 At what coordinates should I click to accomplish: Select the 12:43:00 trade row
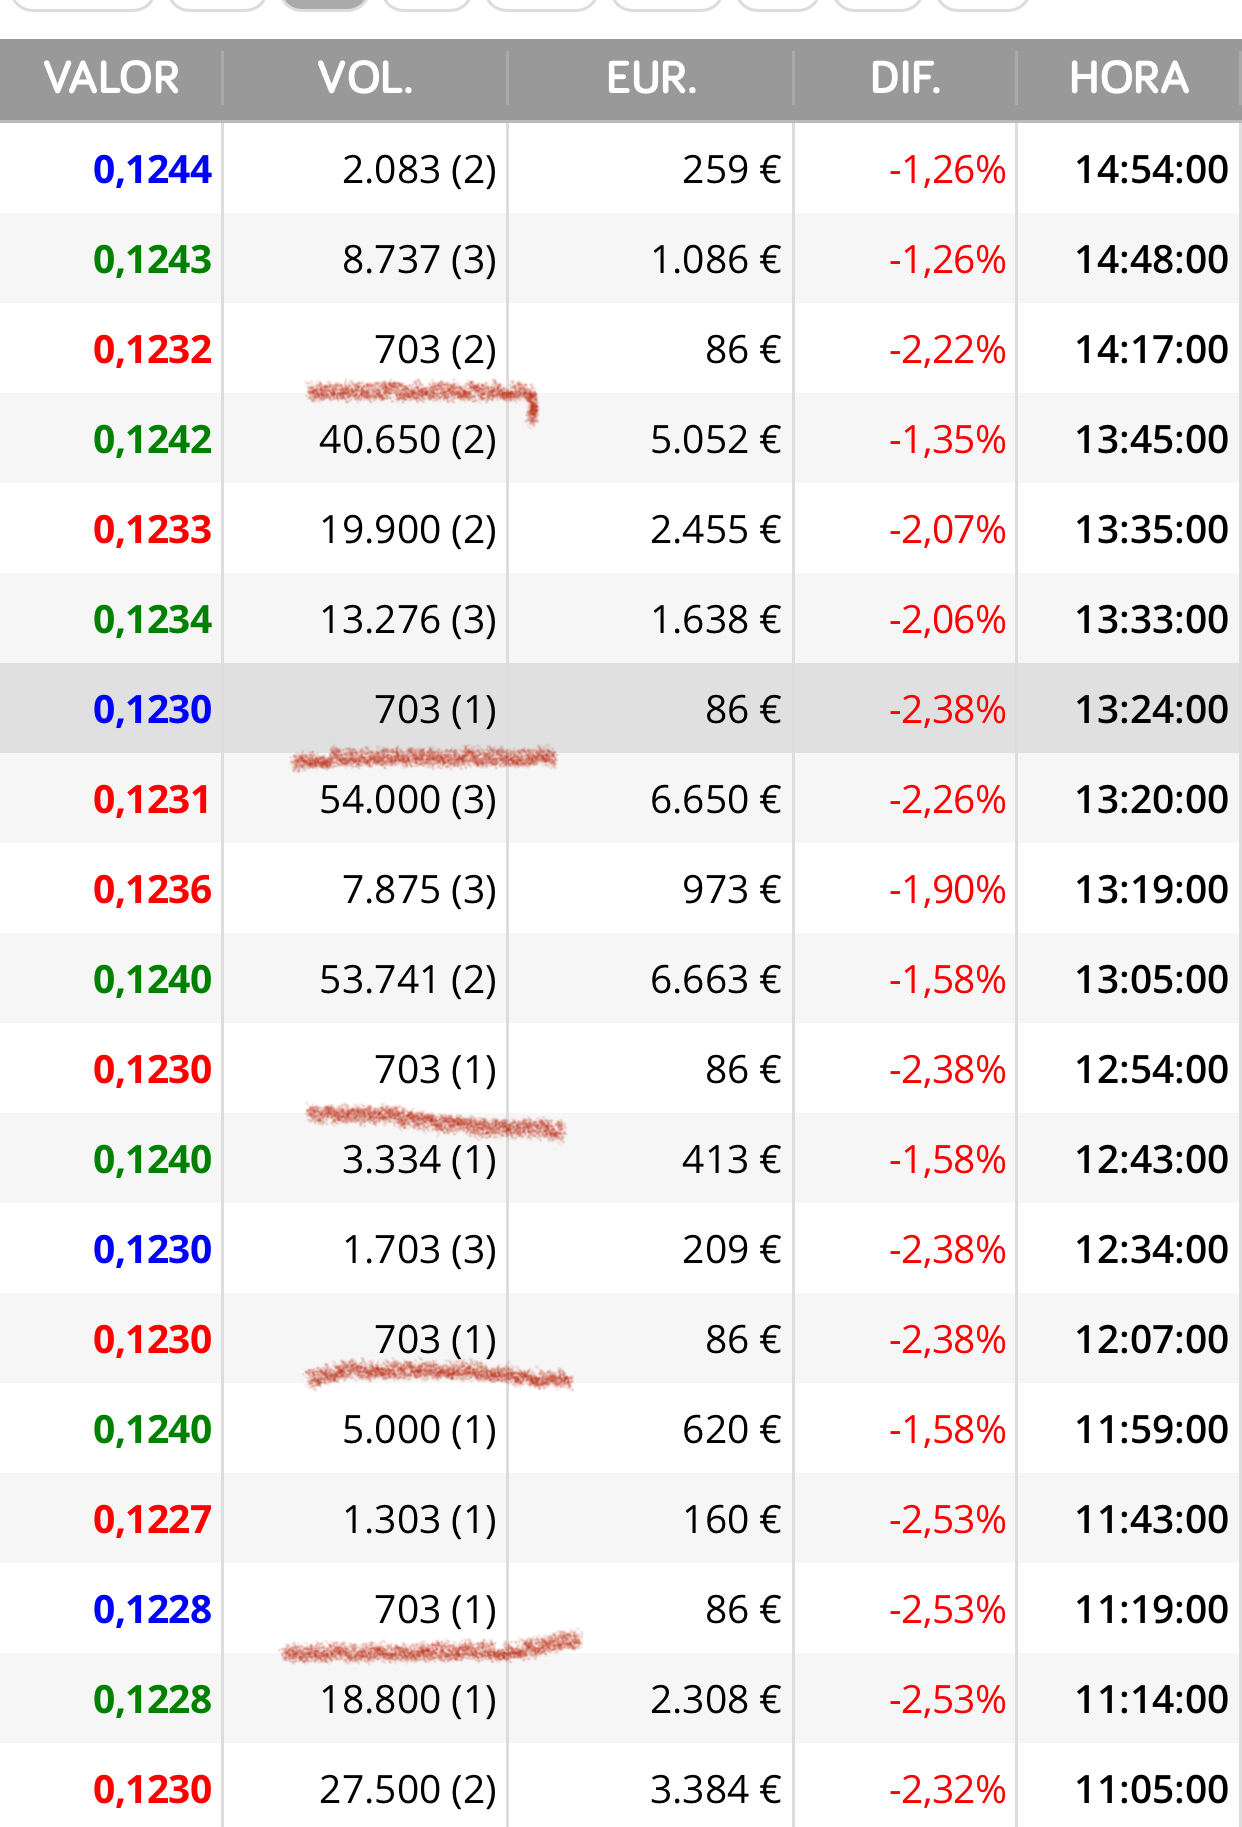[621, 1159]
